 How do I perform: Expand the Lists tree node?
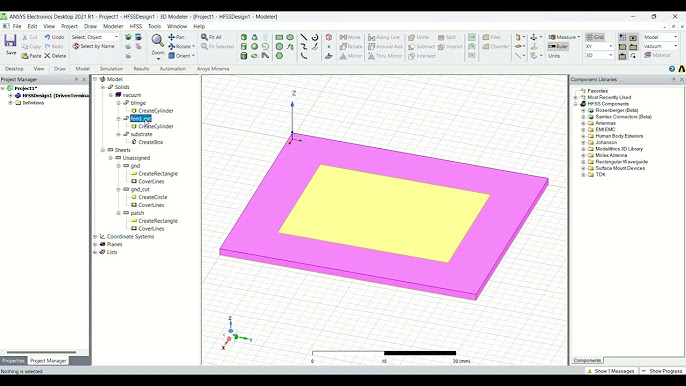pos(95,253)
